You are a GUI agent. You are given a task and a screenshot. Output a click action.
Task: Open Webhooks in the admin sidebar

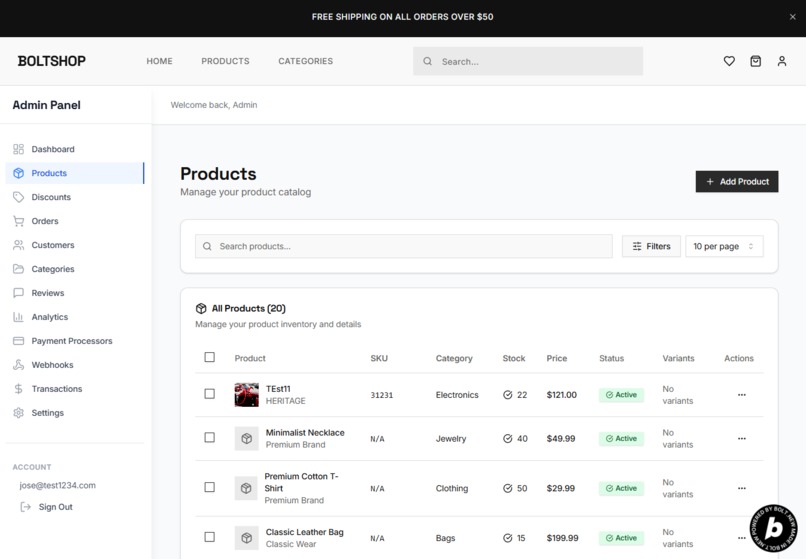tap(75, 365)
